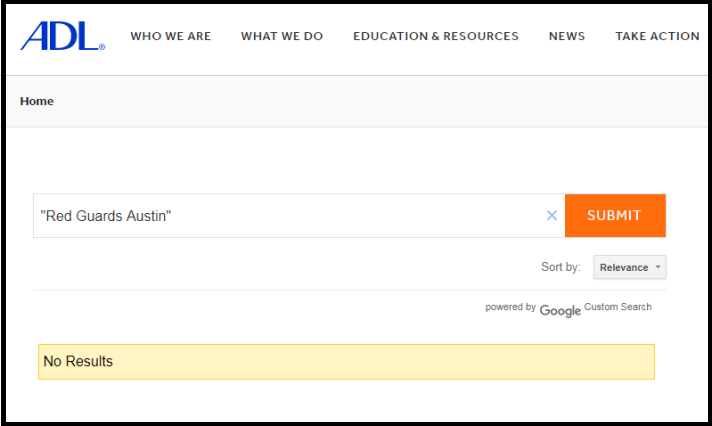712x426 pixels.
Task: Click the registered trademark symbol on logo
Action: (102, 47)
